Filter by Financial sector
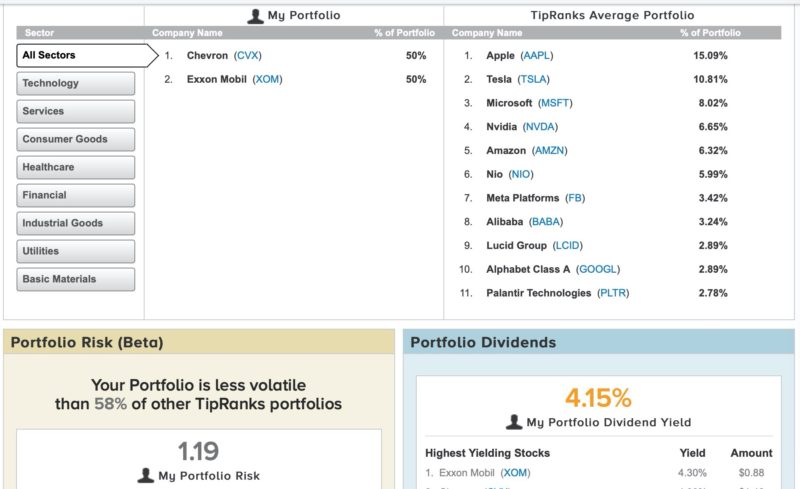Screen dimensions: 800x489 click(76, 195)
